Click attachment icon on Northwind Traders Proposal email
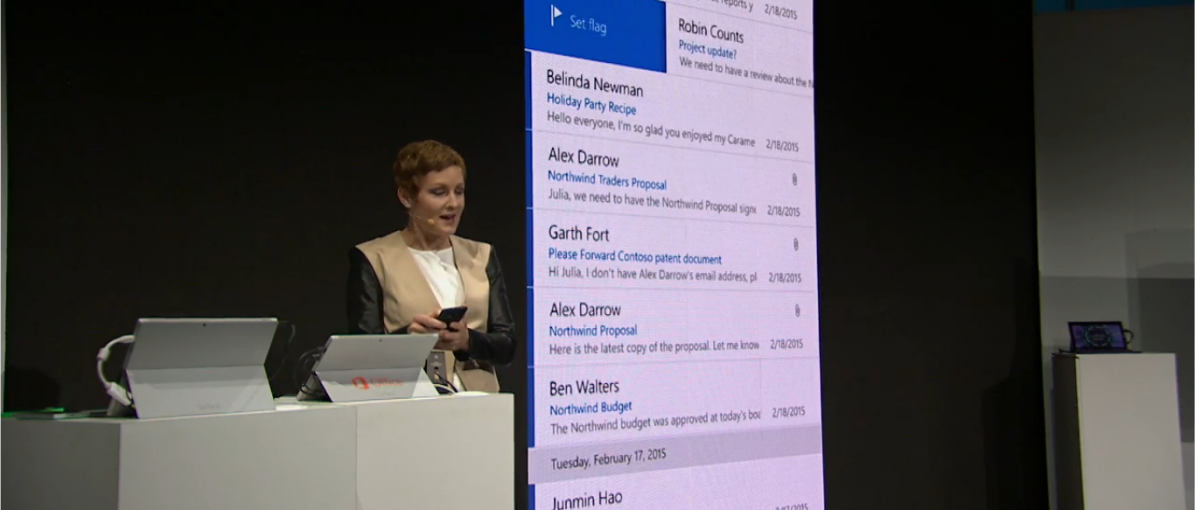Image resolution: width=1195 pixels, height=510 pixels. click(794, 179)
